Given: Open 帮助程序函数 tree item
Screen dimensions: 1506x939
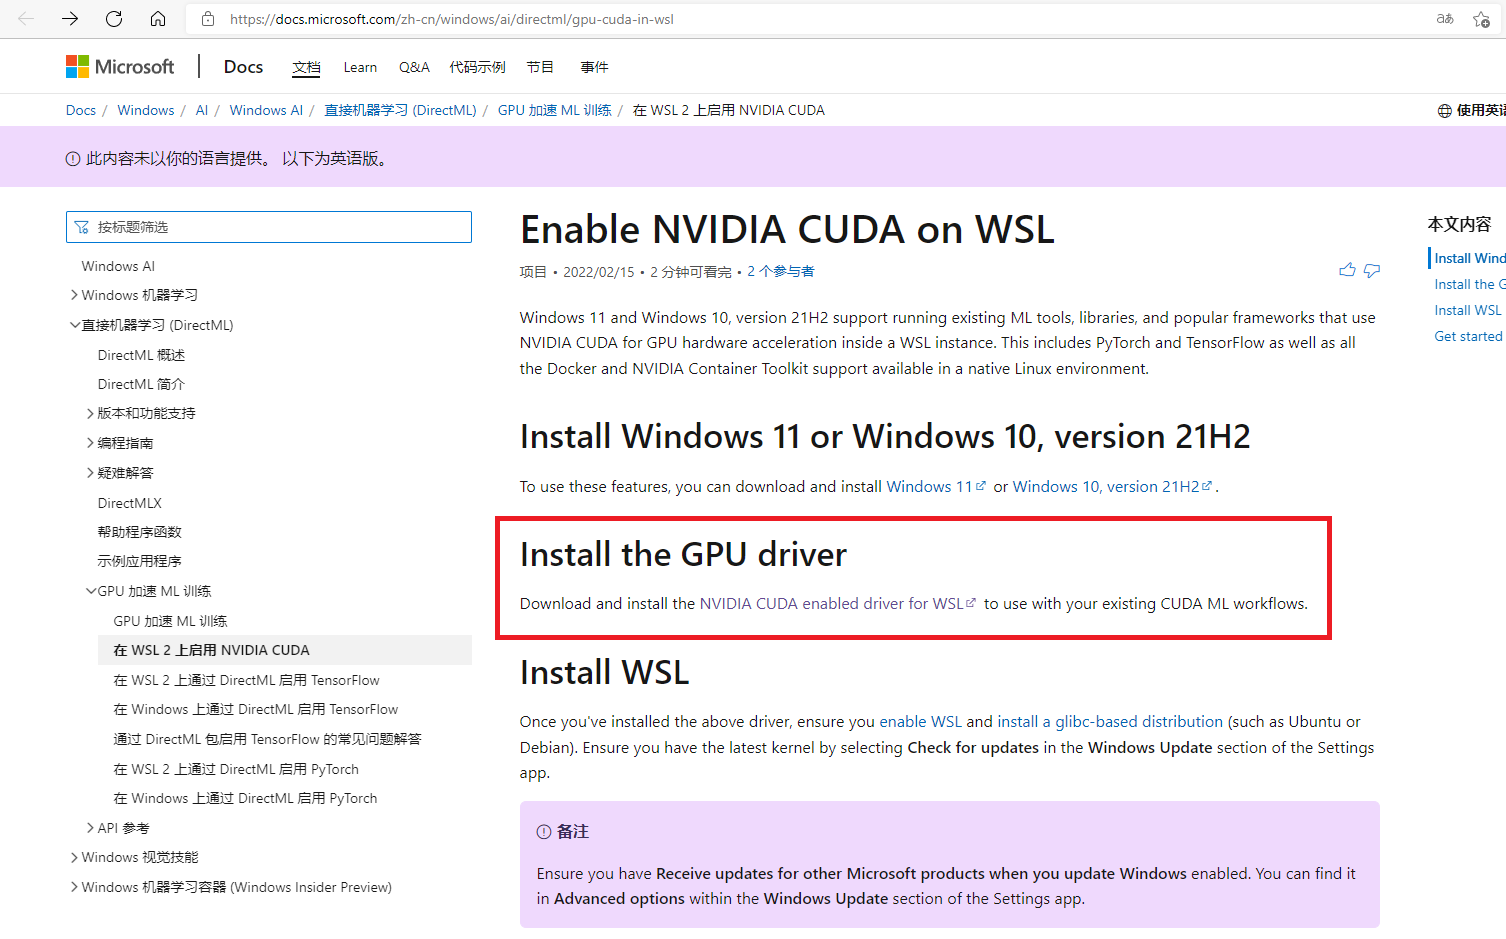Looking at the screenshot, I should pos(139,532).
